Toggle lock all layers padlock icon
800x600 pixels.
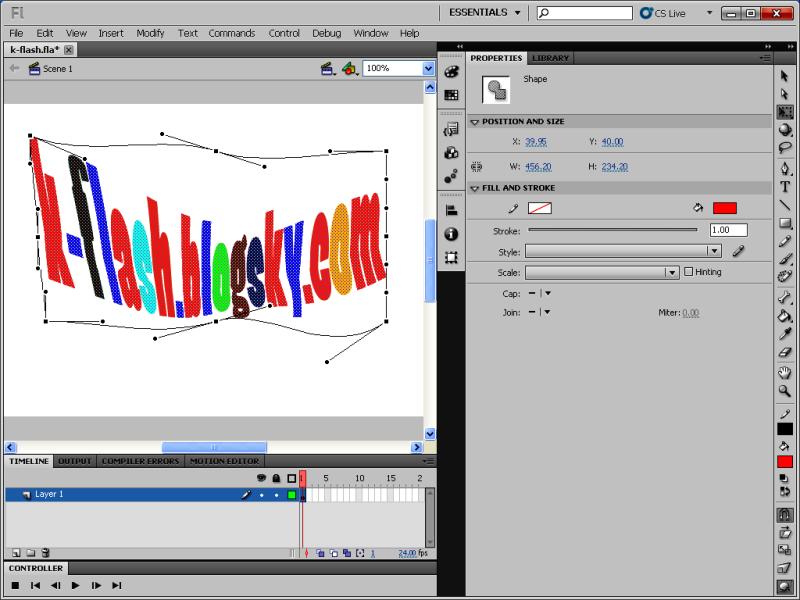[276, 478]
